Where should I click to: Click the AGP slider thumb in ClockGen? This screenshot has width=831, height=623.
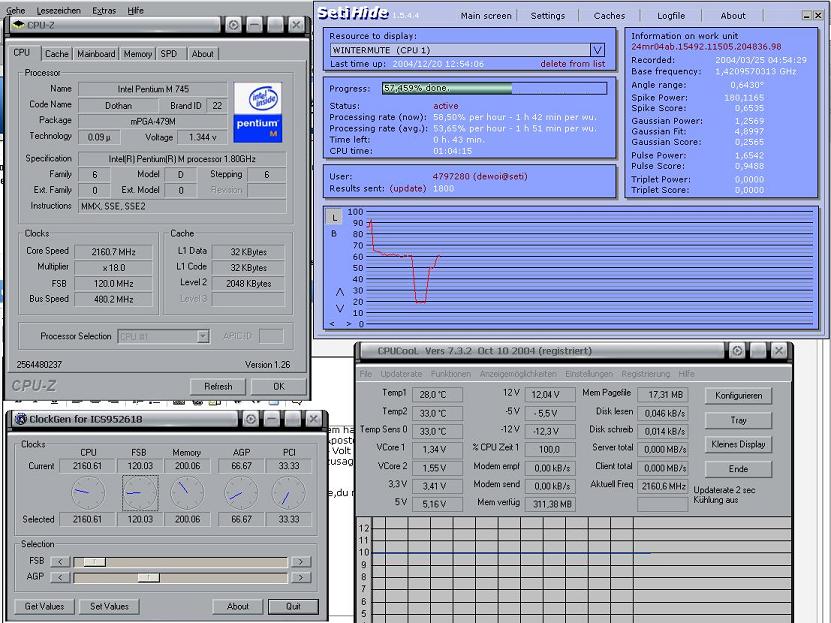tap(148, 577)
